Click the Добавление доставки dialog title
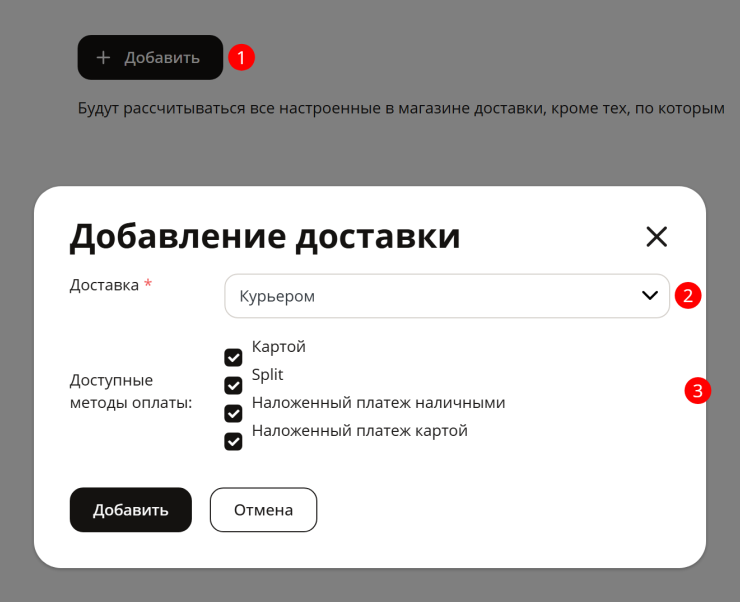Screen dimensions: 740x602 [x=265, y=236]
